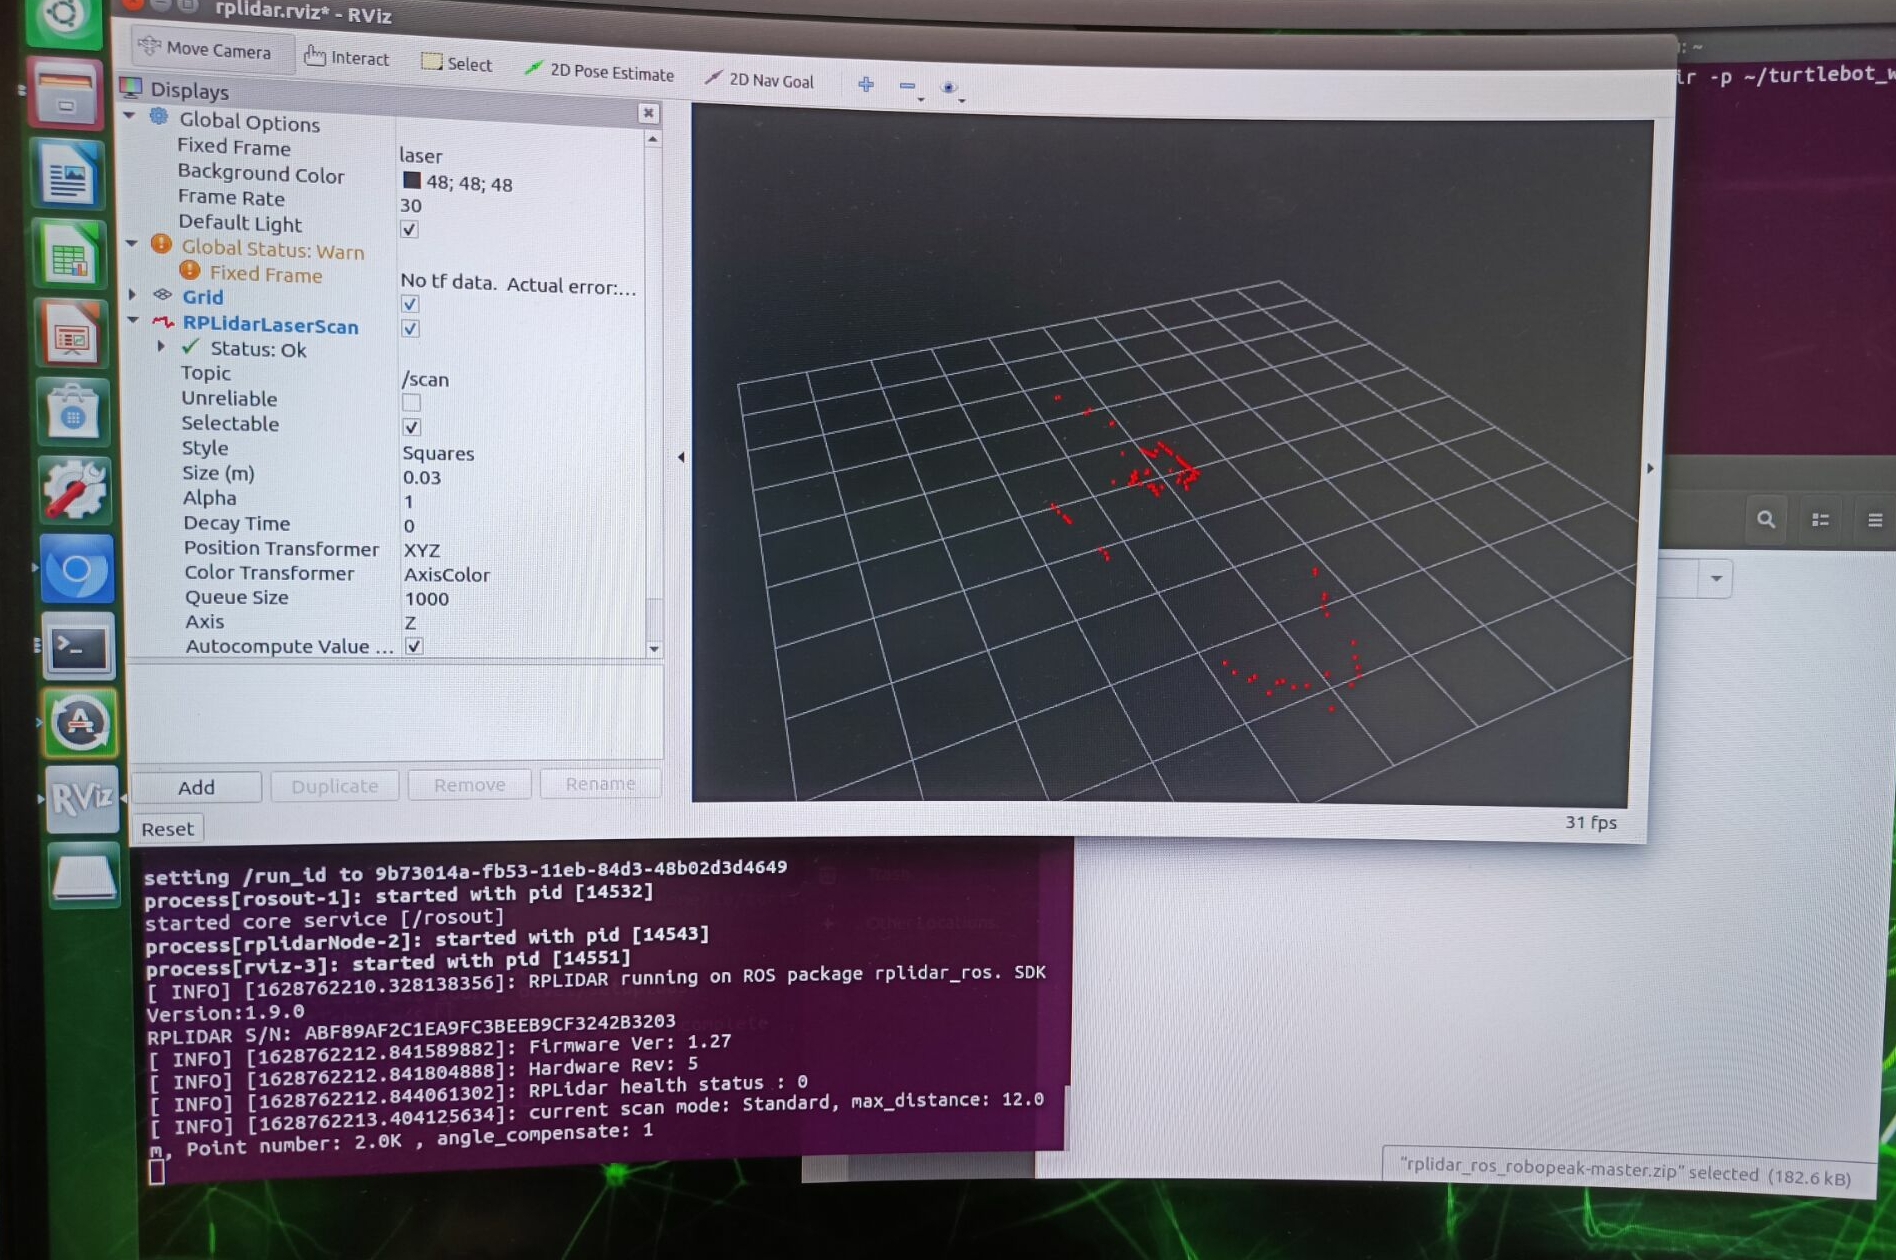Viewport: 1896px width, 1260px height.
Task: Click 'No tf data. Actual error' status text
Action: click(517, 285)
